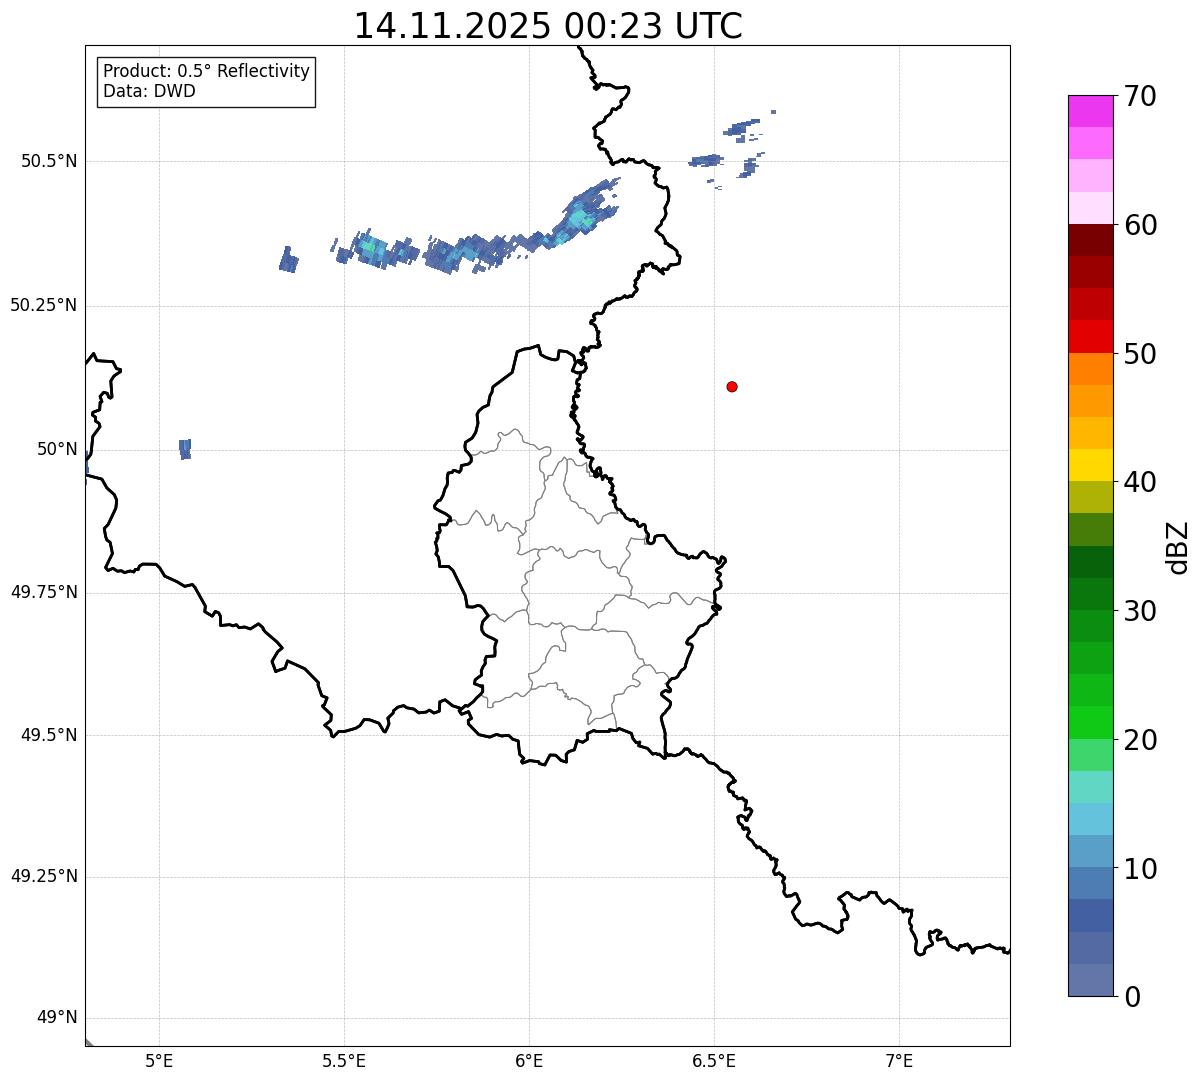
Task: Click the 49.25°N latitude label
Action: coord(44,877)
